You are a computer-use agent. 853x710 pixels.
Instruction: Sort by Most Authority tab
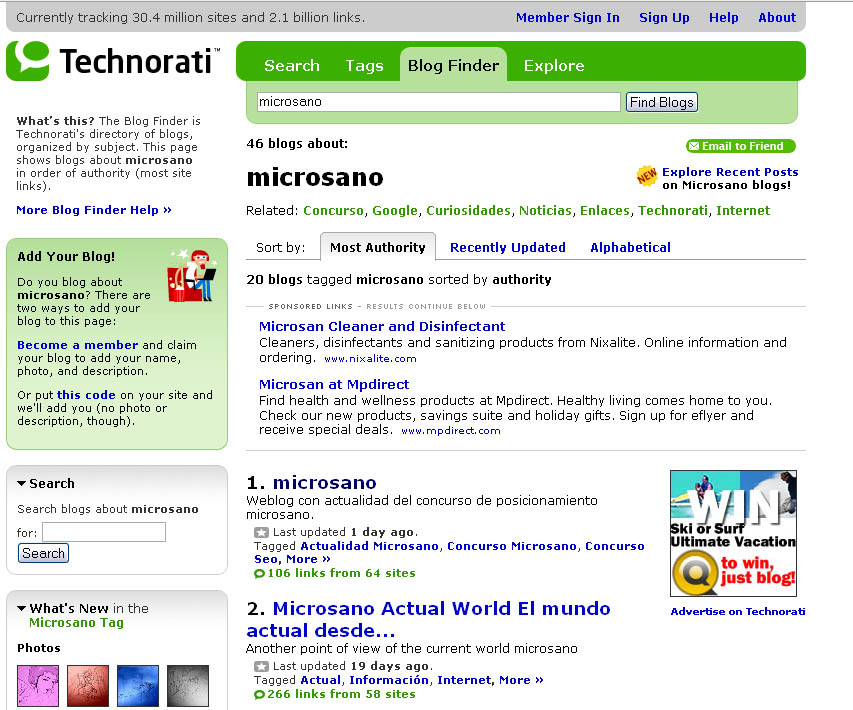[378, 248]
